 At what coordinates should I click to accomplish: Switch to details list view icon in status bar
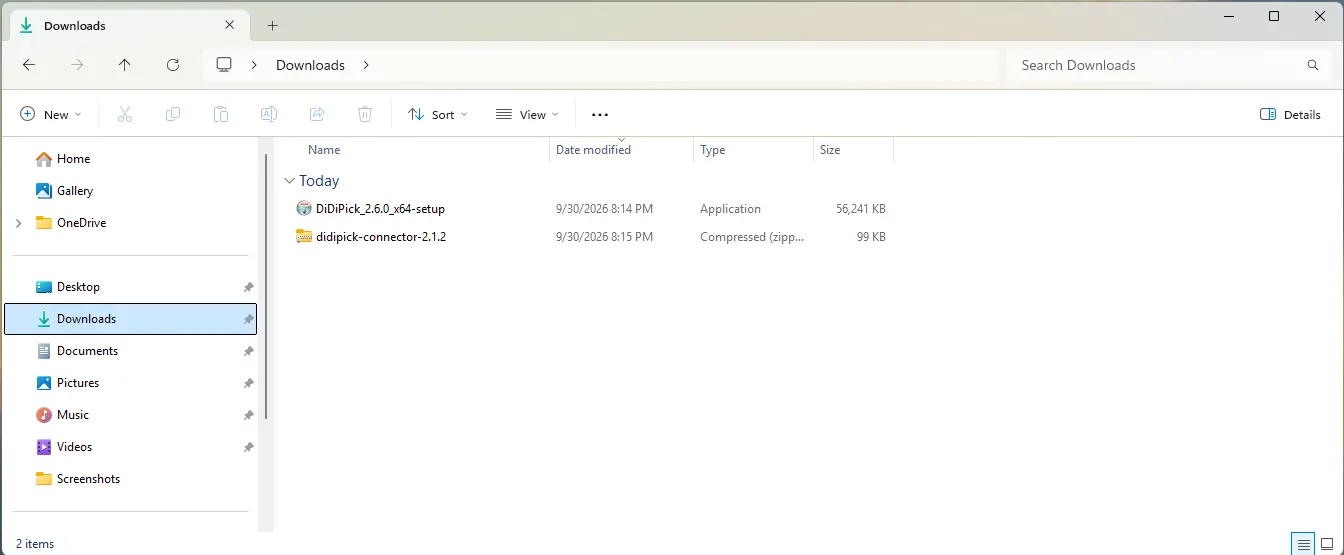[1304, 545]
